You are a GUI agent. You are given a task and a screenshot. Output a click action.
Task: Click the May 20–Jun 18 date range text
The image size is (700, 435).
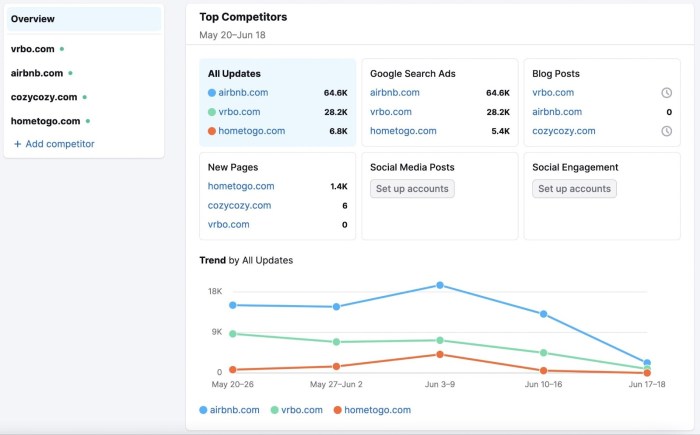tap(232, 35)
